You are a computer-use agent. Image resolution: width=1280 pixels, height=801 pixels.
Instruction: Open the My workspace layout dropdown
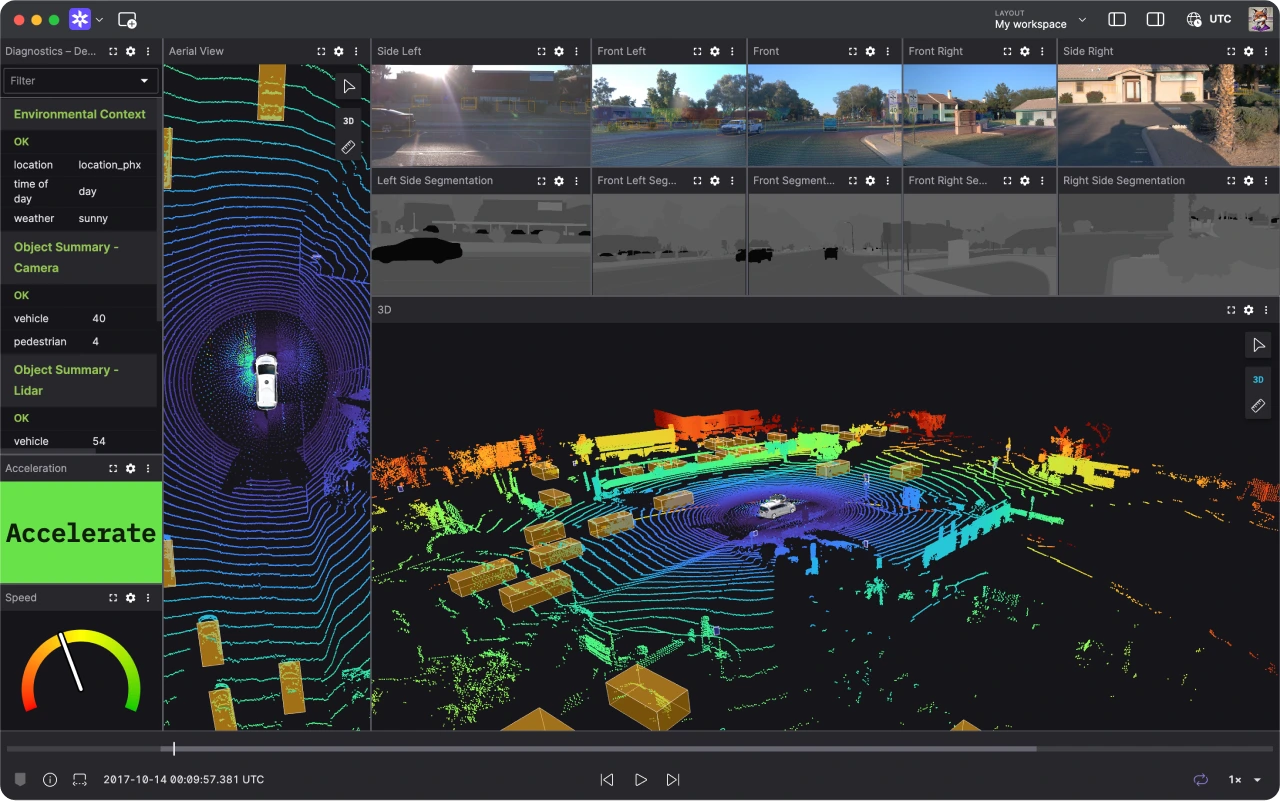coord(1040,20)
